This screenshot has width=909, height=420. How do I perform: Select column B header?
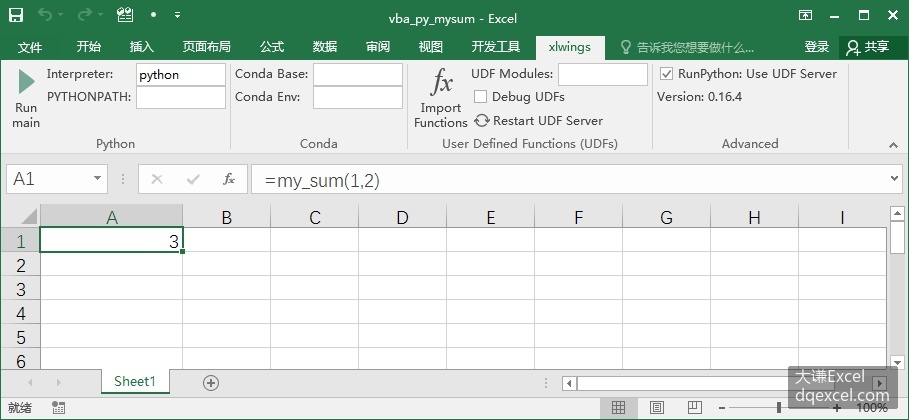(x=227, y=217)
